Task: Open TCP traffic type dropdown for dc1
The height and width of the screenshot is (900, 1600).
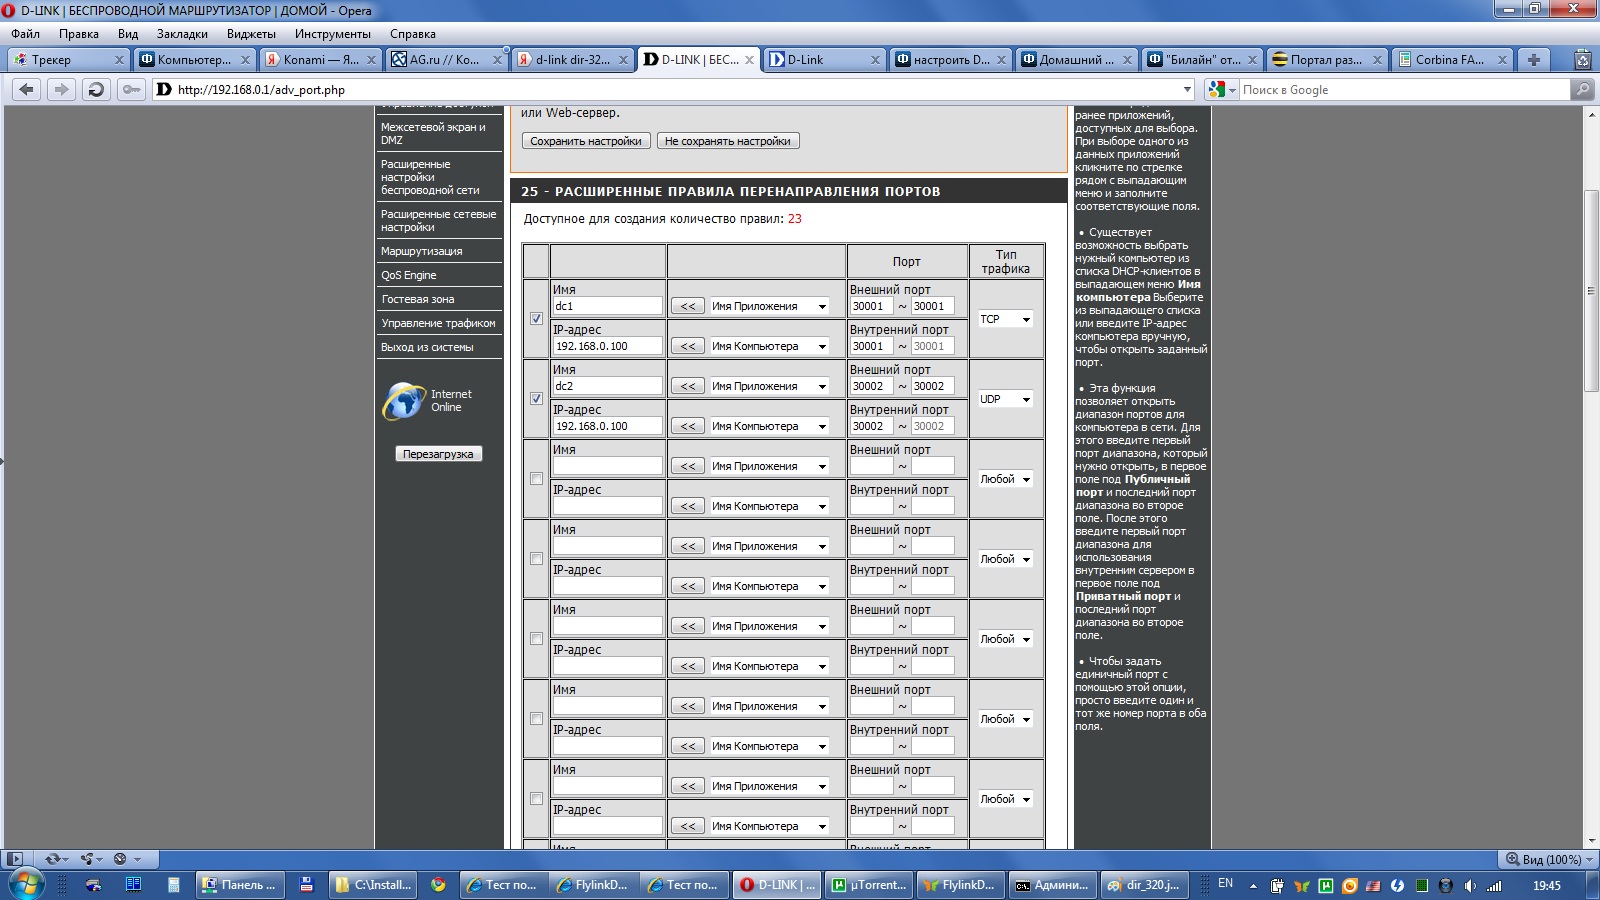Action: 1005,319
